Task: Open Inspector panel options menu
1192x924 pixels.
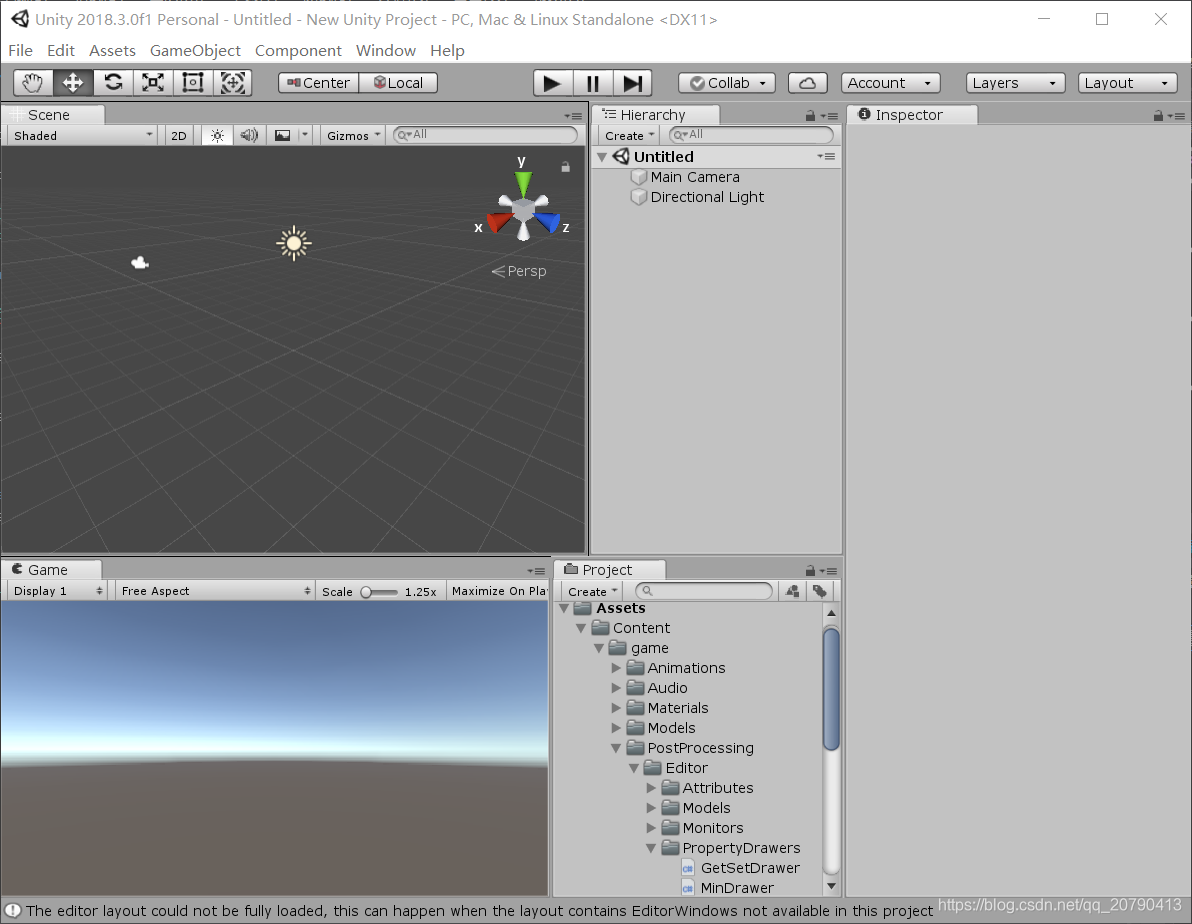Action: pos(1177,116)
